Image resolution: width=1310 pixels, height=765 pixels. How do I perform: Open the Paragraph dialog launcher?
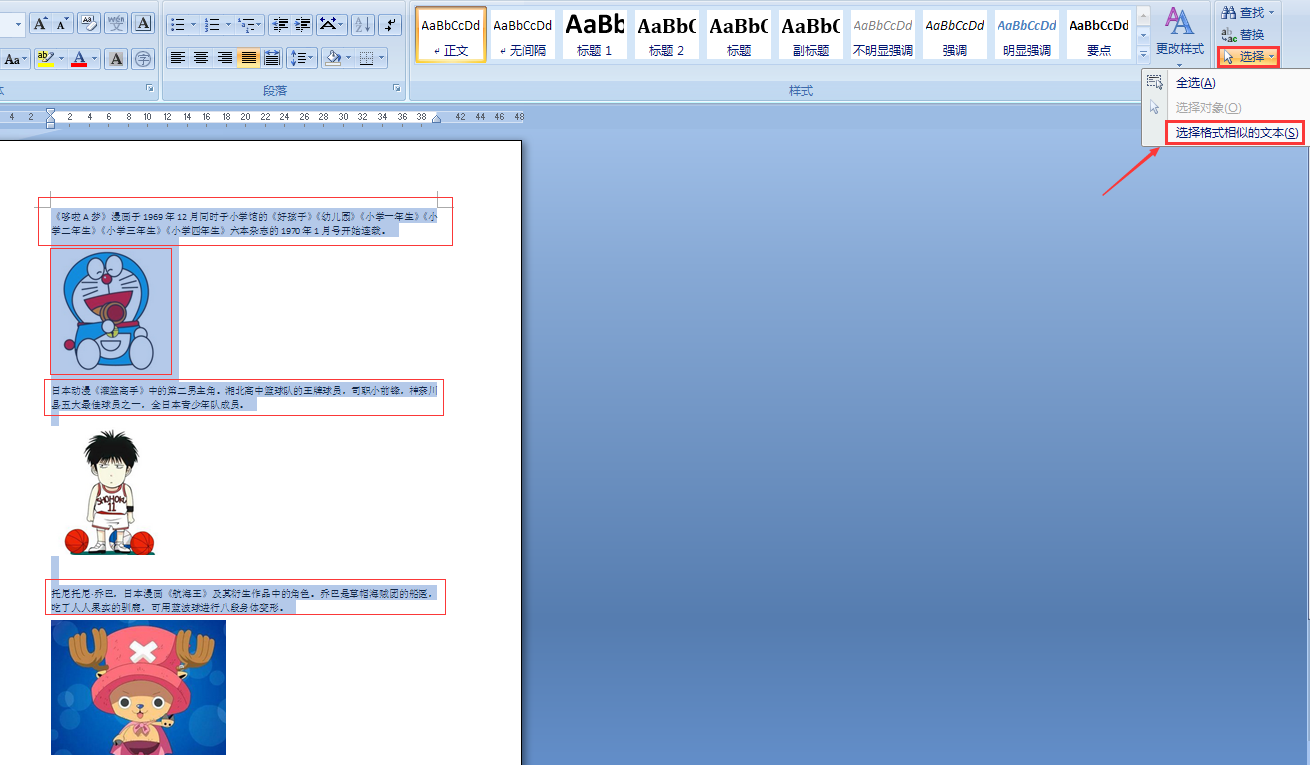click(x=398, y=90)
